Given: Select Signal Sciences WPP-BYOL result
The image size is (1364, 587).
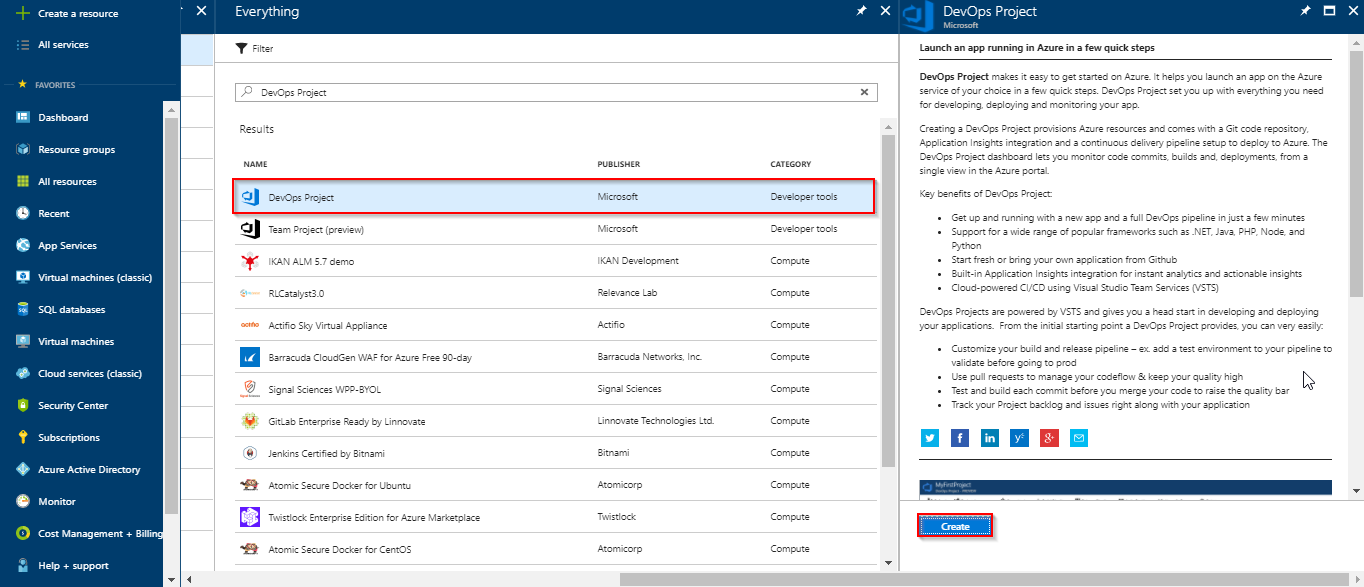Looking at the screenshot, I should 558,389.
